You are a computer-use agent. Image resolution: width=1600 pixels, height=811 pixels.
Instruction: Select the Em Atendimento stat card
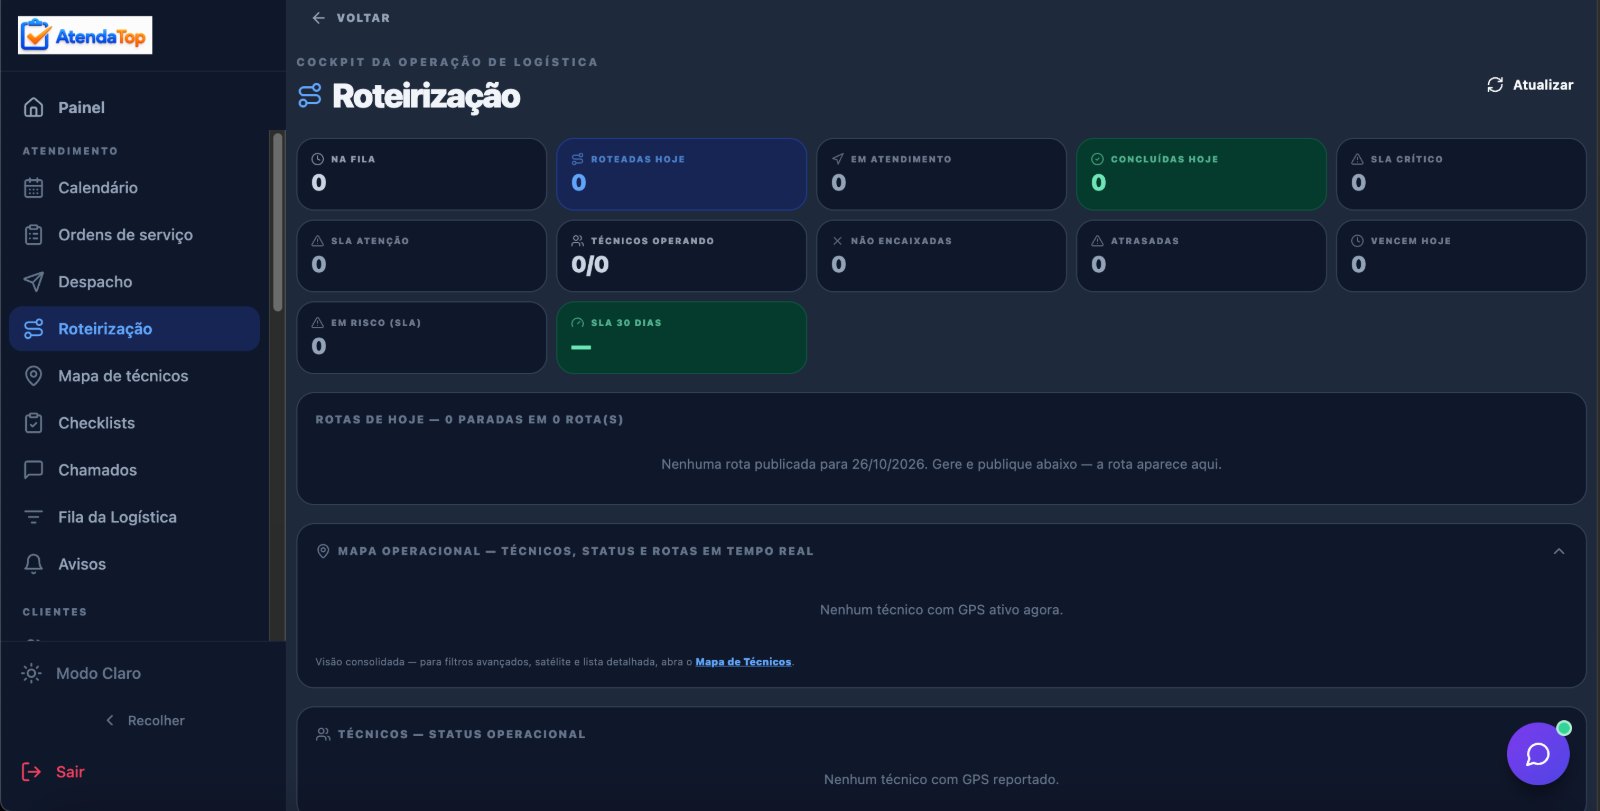(x=941, y=174)
